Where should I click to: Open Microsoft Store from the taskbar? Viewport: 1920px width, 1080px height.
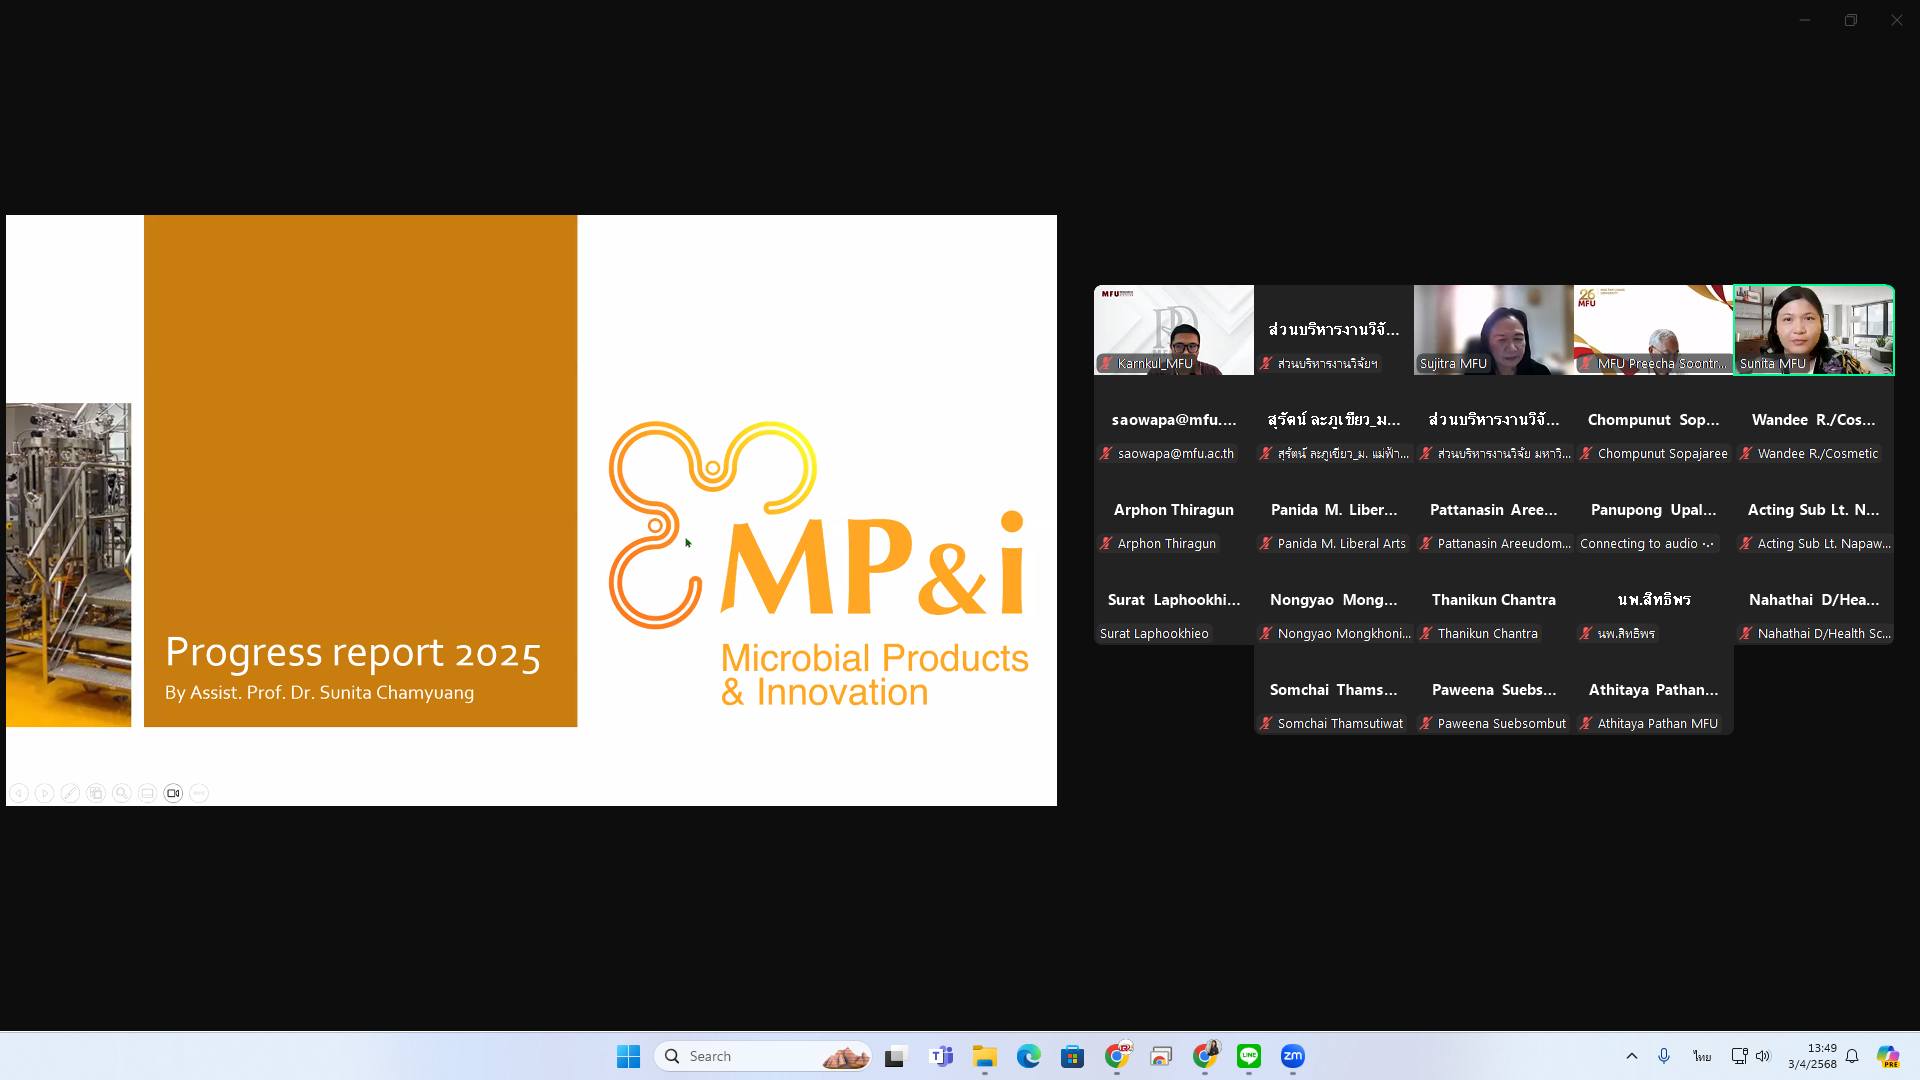(1072, 1056)
